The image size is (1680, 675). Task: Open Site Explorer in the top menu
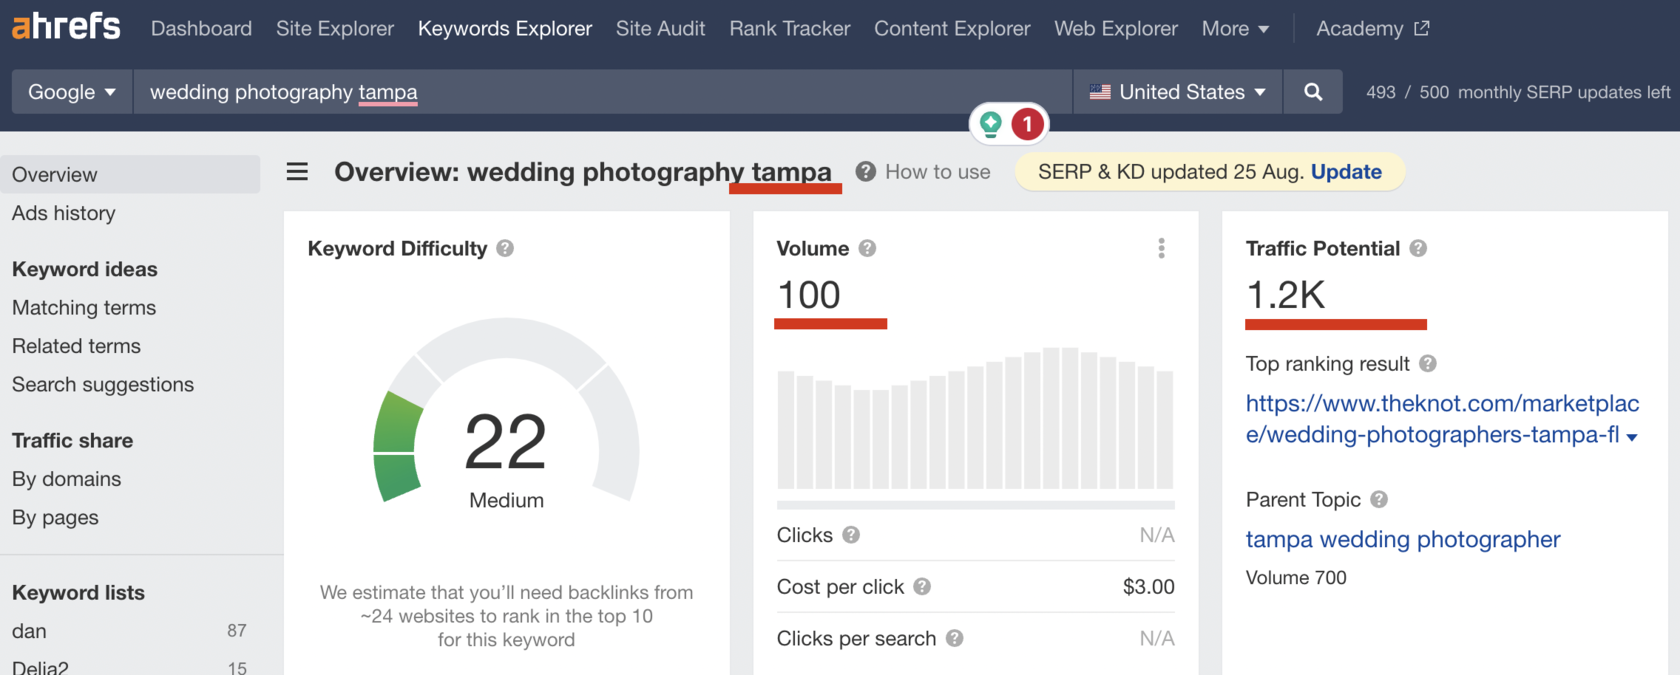tap(335, 29)
